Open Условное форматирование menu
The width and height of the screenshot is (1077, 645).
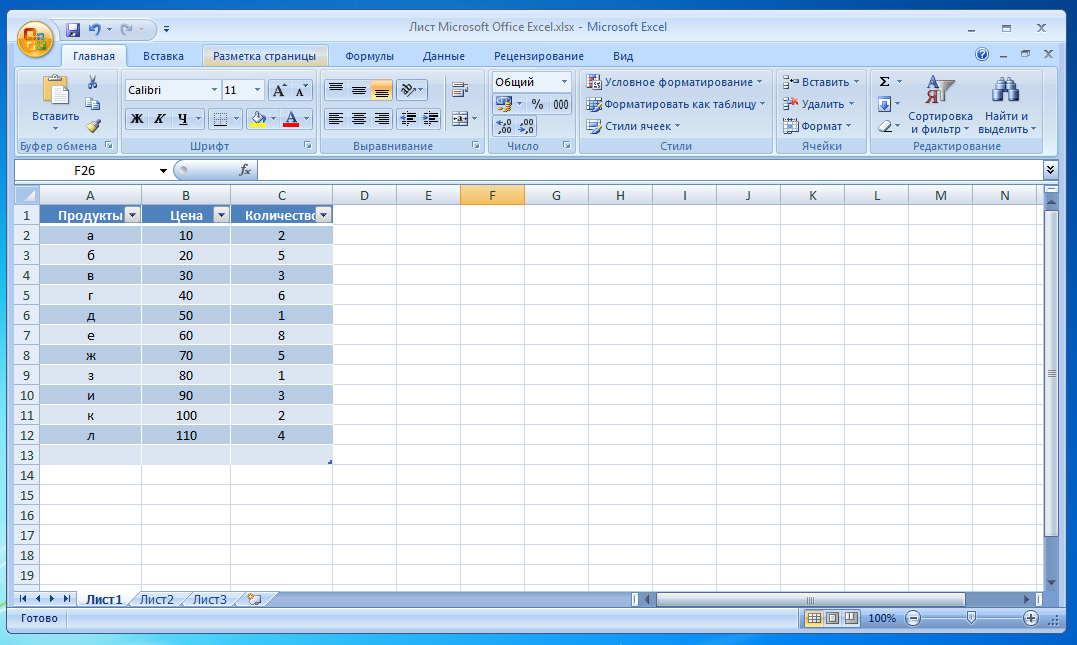(674, 82)
